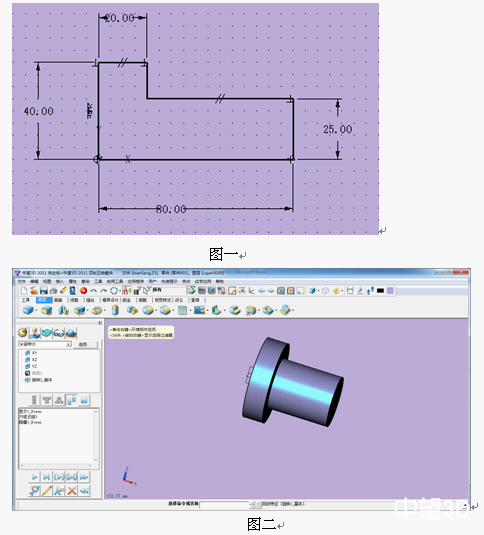This screenshot has width=484, height=535.
Task: Click the rewind history button
Action: pos(84,491)
